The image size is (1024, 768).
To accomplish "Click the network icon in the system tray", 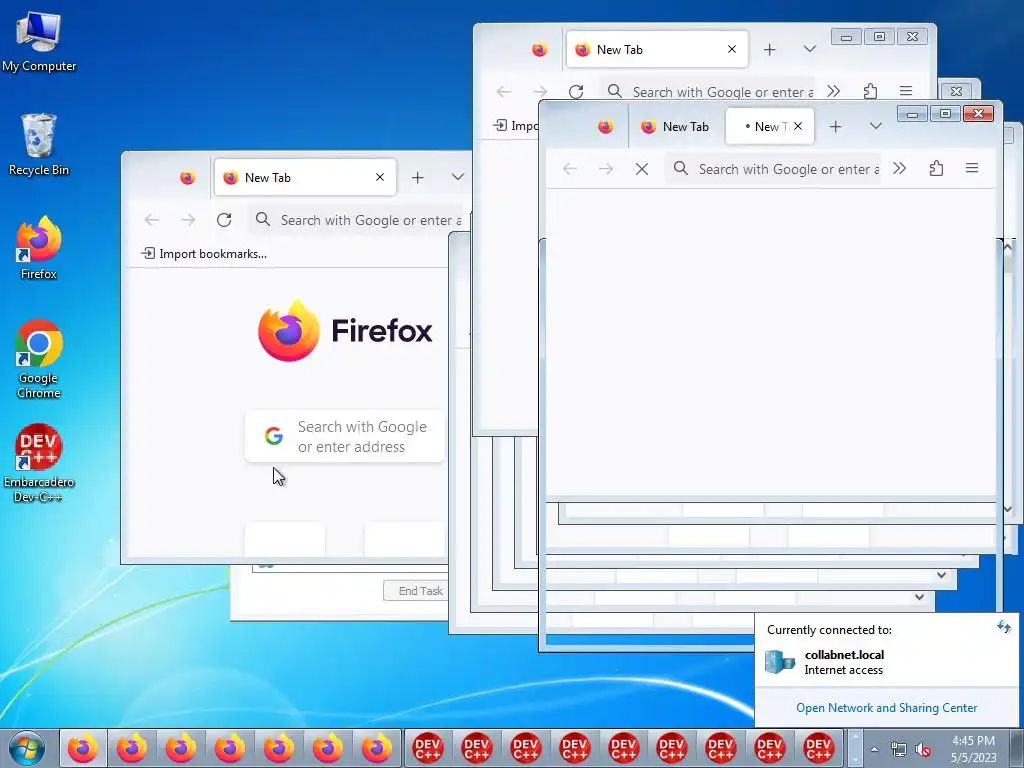I will point(899,749).
